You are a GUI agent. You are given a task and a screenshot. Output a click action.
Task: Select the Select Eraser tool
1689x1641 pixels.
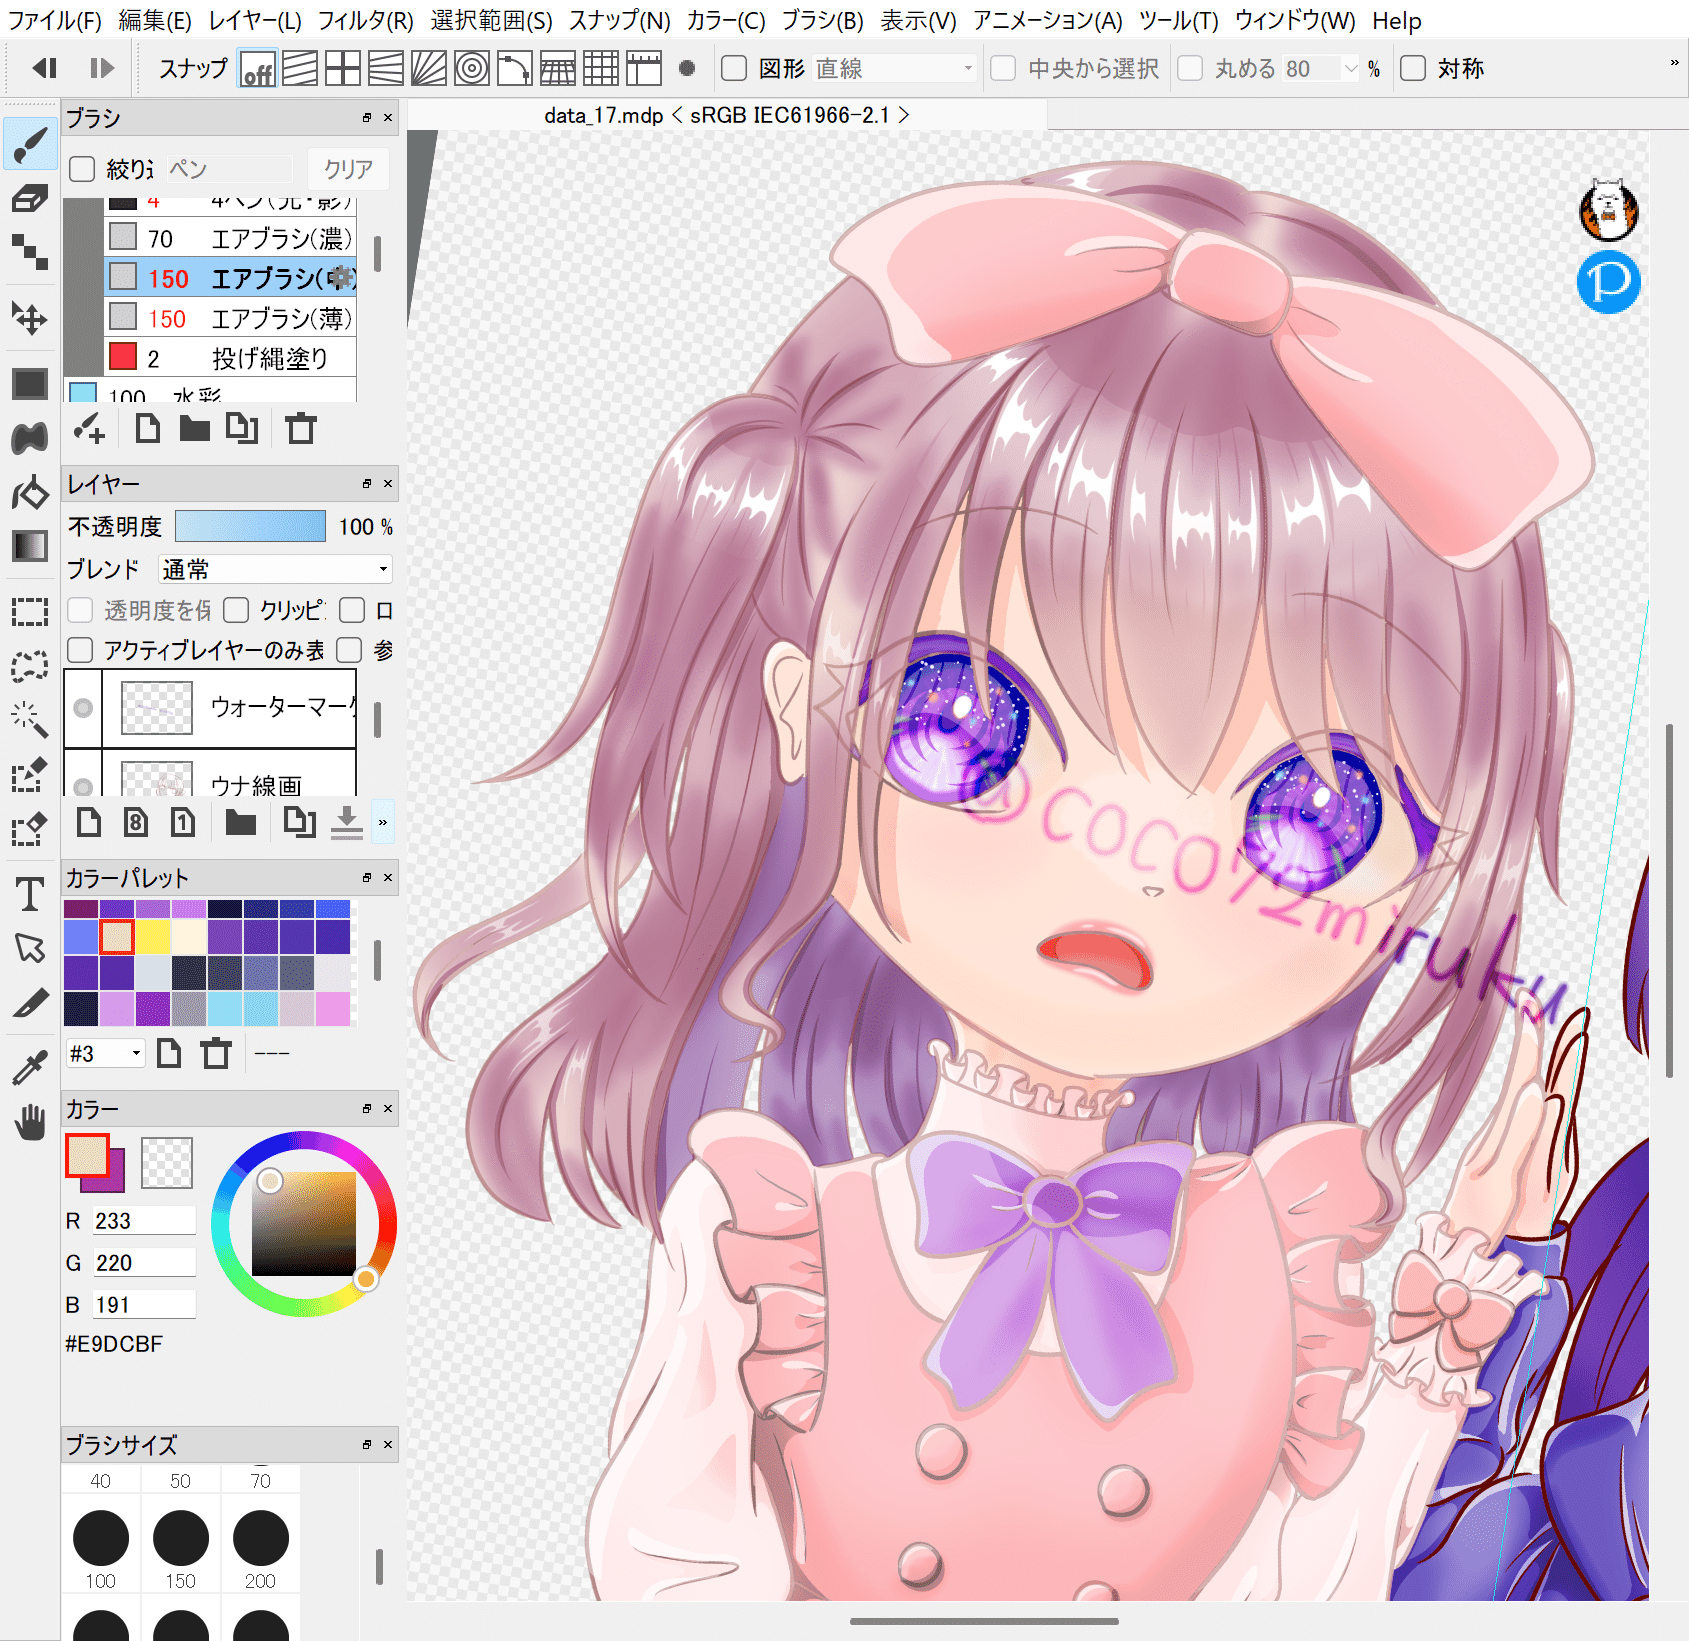click(30, 829)
